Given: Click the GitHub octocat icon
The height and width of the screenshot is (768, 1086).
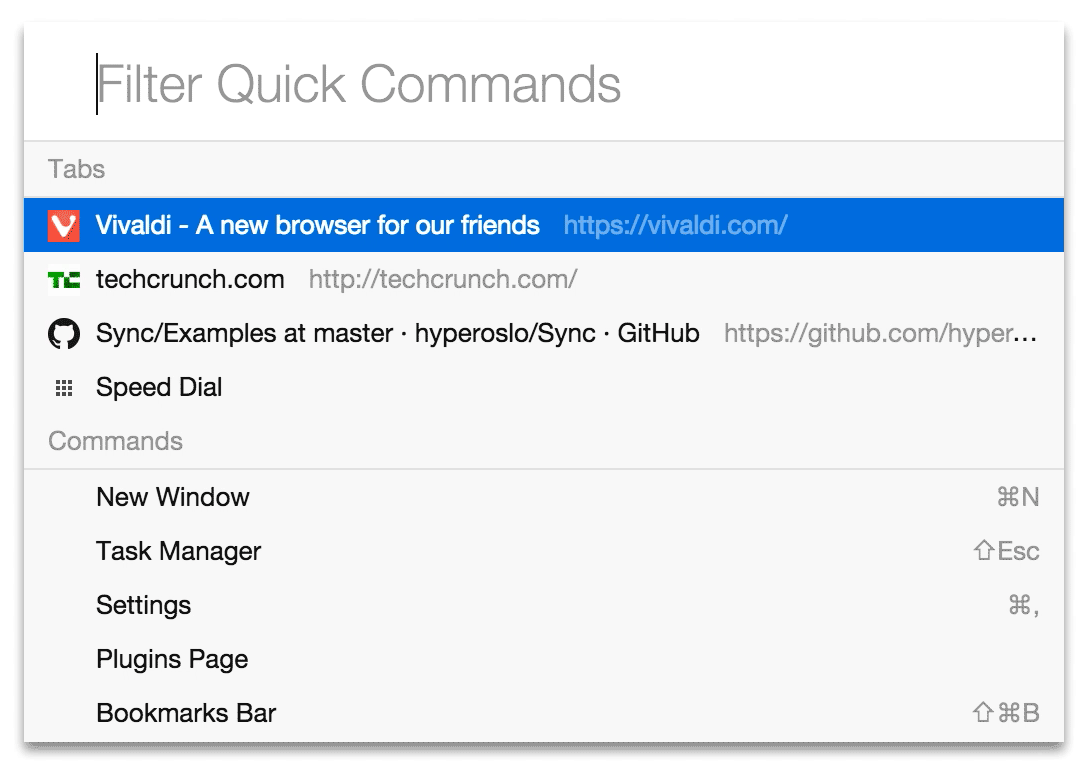Looking at the screenshot, I should (x=63, y=334).
